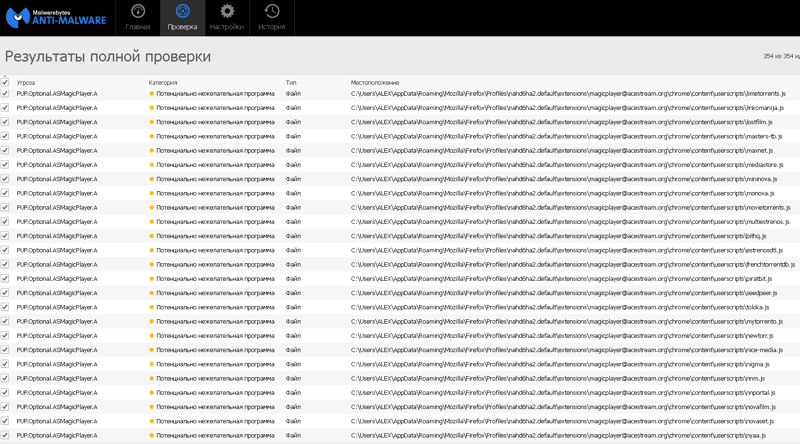Click the Результаты полной проверки heading
Screen dimensions: 800x444
(108, 56)
